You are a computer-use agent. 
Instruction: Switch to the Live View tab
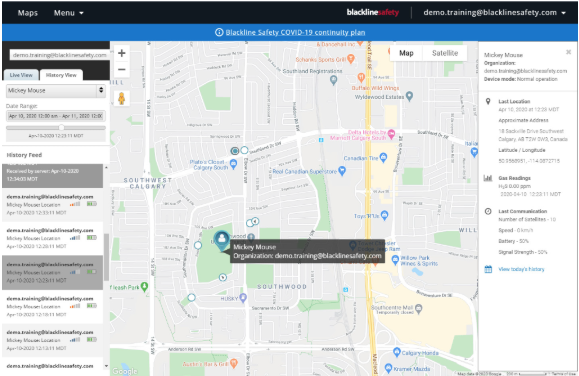point(21,75)
